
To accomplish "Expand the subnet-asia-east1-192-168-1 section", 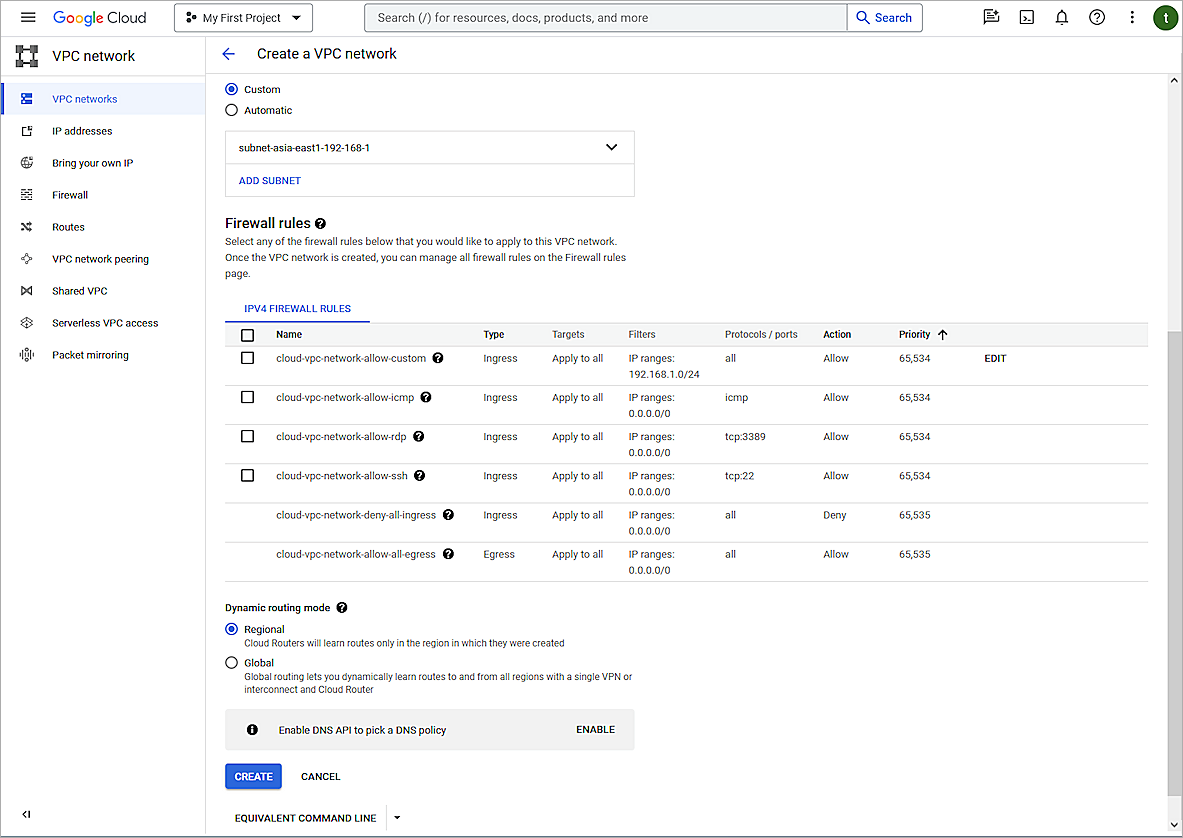I will click(x=611, y=146).
